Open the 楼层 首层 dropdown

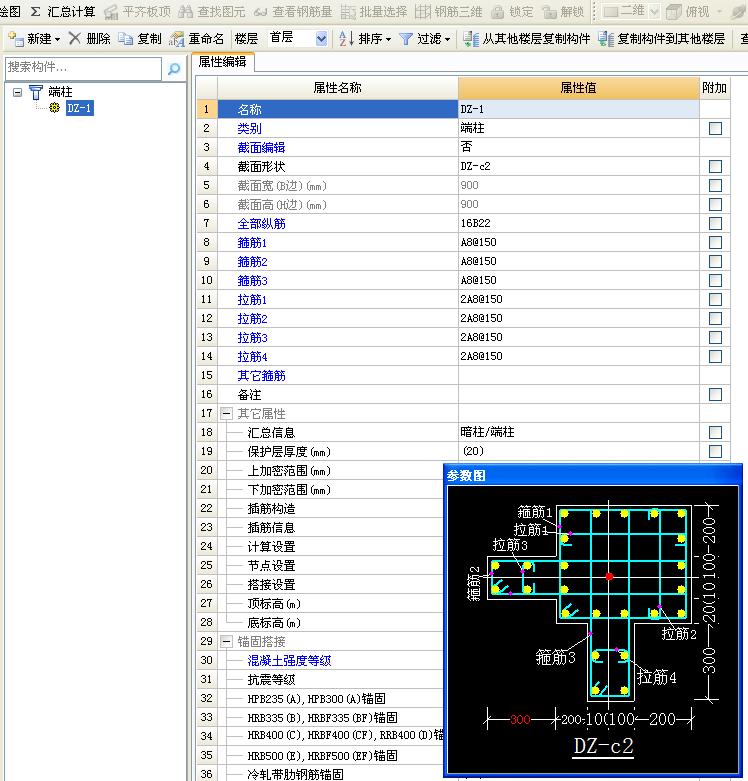click(321, 38)
